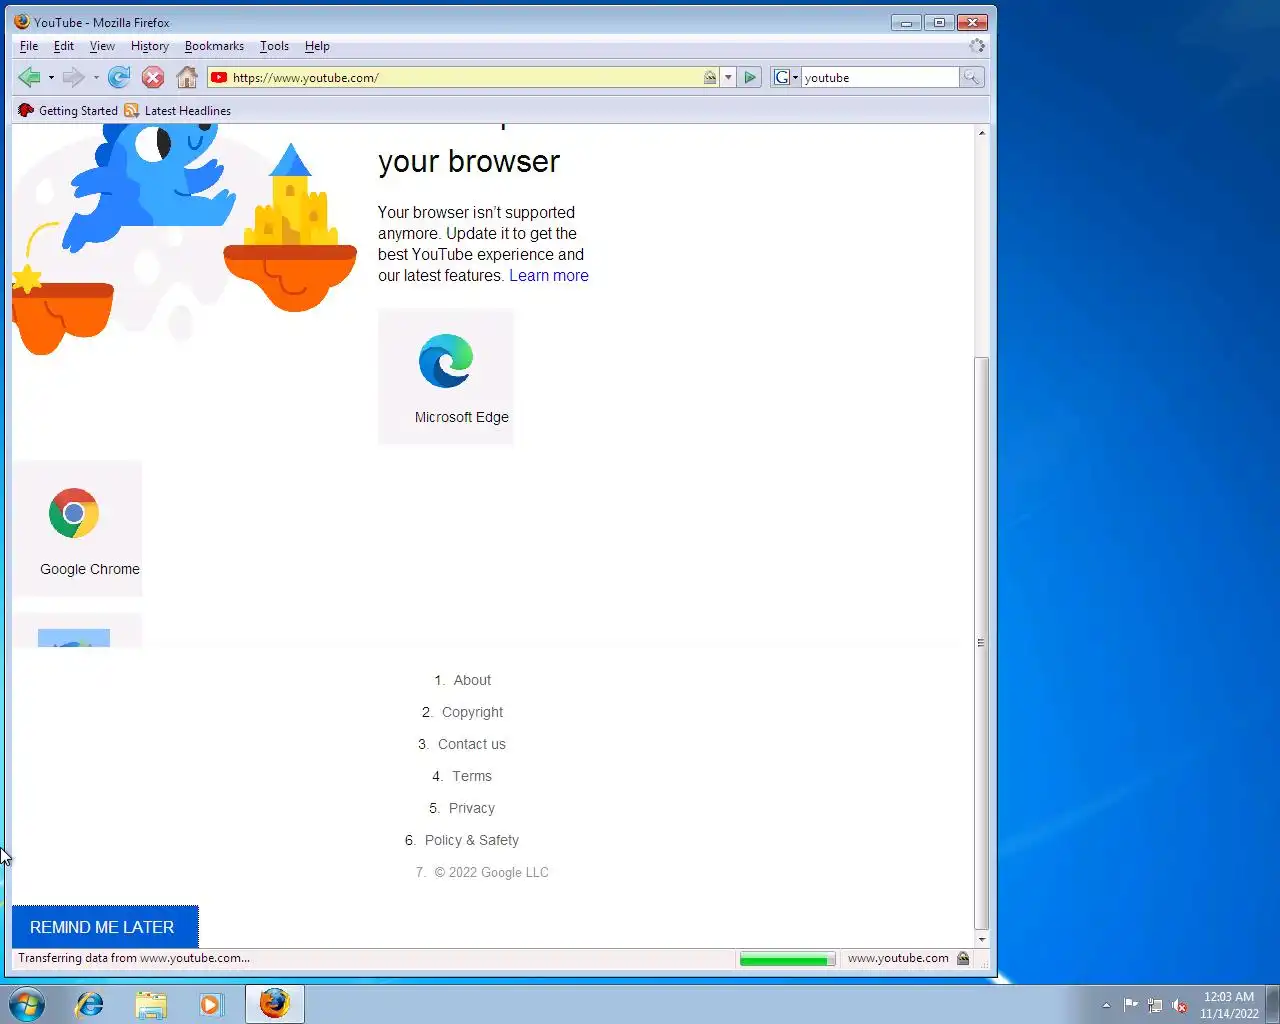1280x1024 pixels.
Task: Click the status bar padlock icon
Action: pyautogui.click(x=963, y=958)
